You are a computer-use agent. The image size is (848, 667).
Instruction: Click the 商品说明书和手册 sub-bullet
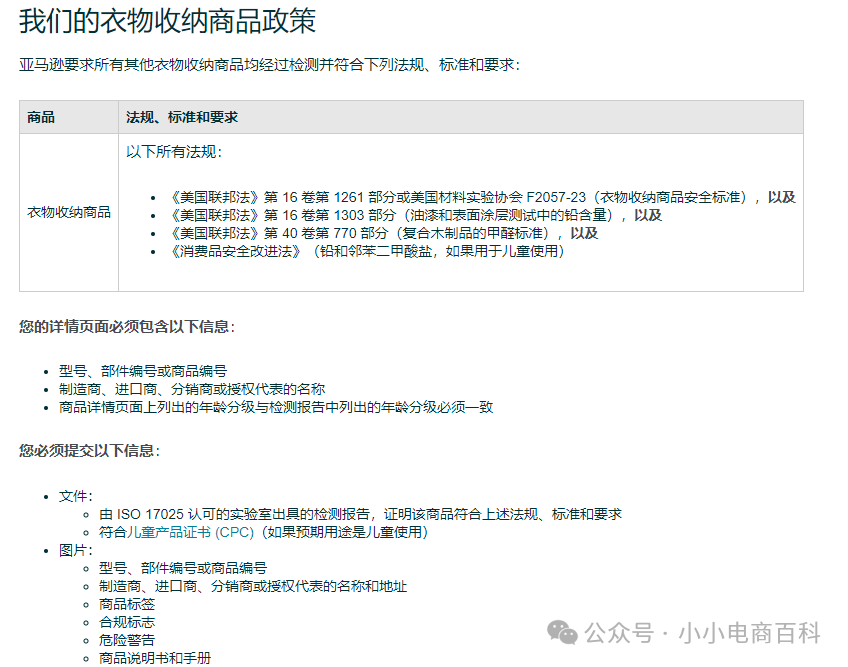pos(155,658)
